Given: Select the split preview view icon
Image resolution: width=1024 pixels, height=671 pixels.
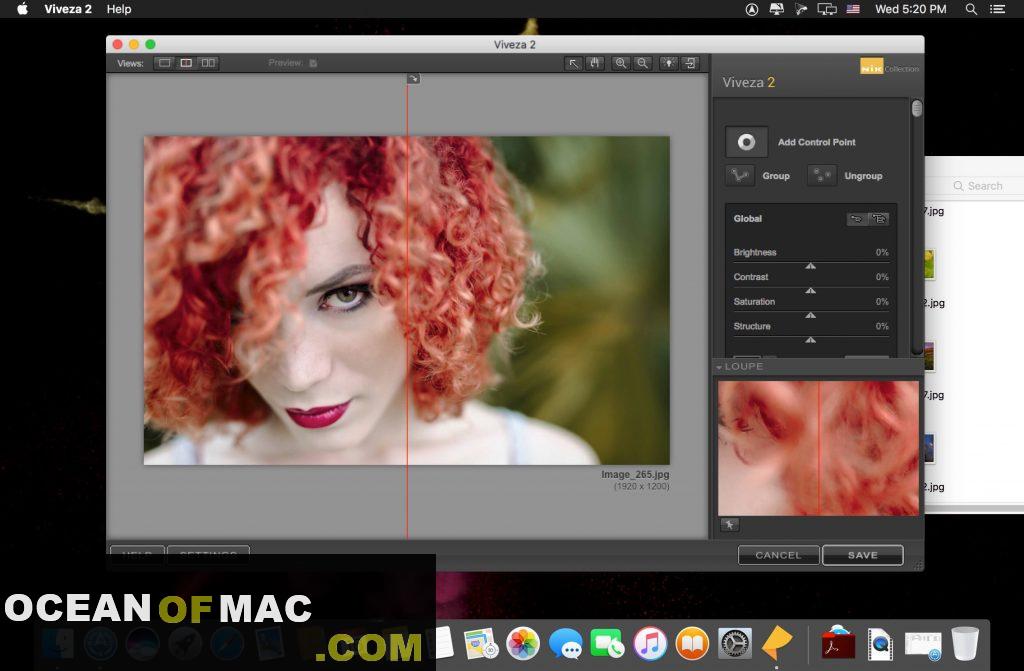Looking at the screenshot, I should (x=186, y=63).
